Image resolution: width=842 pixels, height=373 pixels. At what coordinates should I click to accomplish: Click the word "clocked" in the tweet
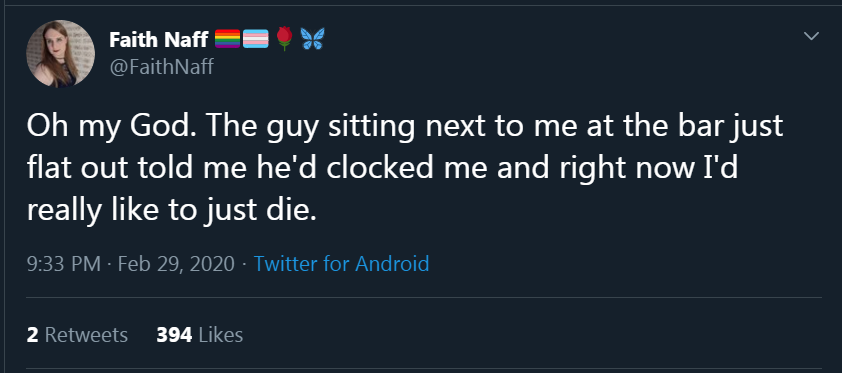click(380, 168)
